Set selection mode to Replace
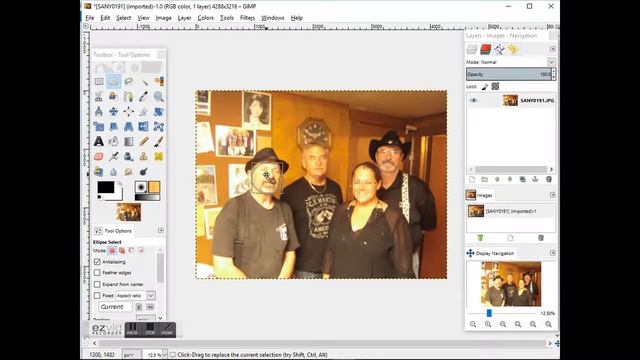This screenshot has height=360, width=640. point(112,250)
